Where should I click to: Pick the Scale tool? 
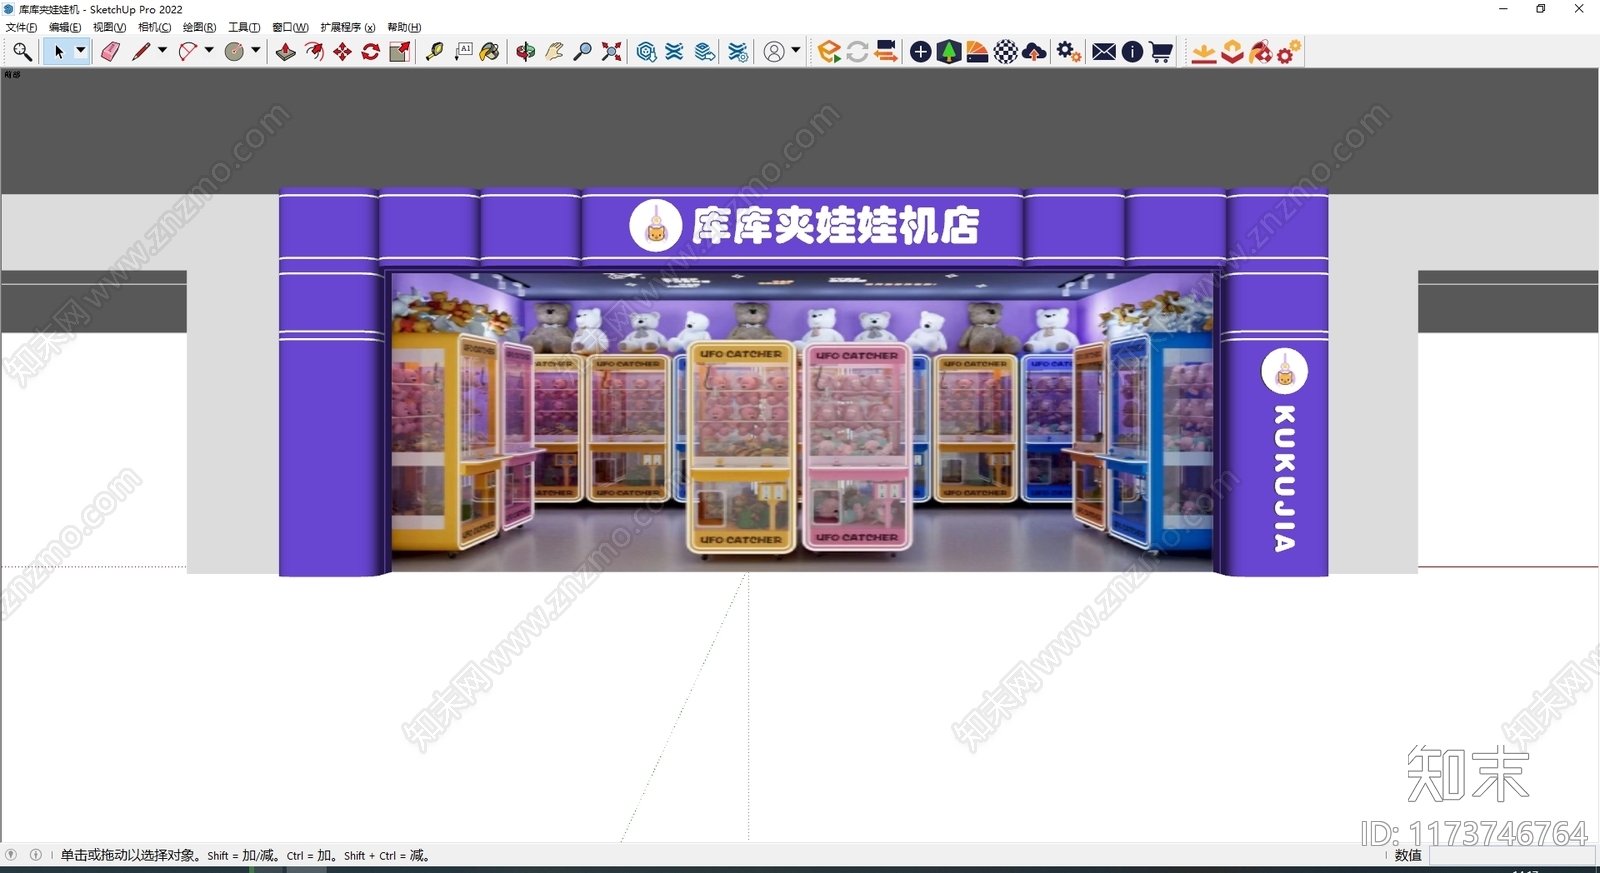point(400,52)
